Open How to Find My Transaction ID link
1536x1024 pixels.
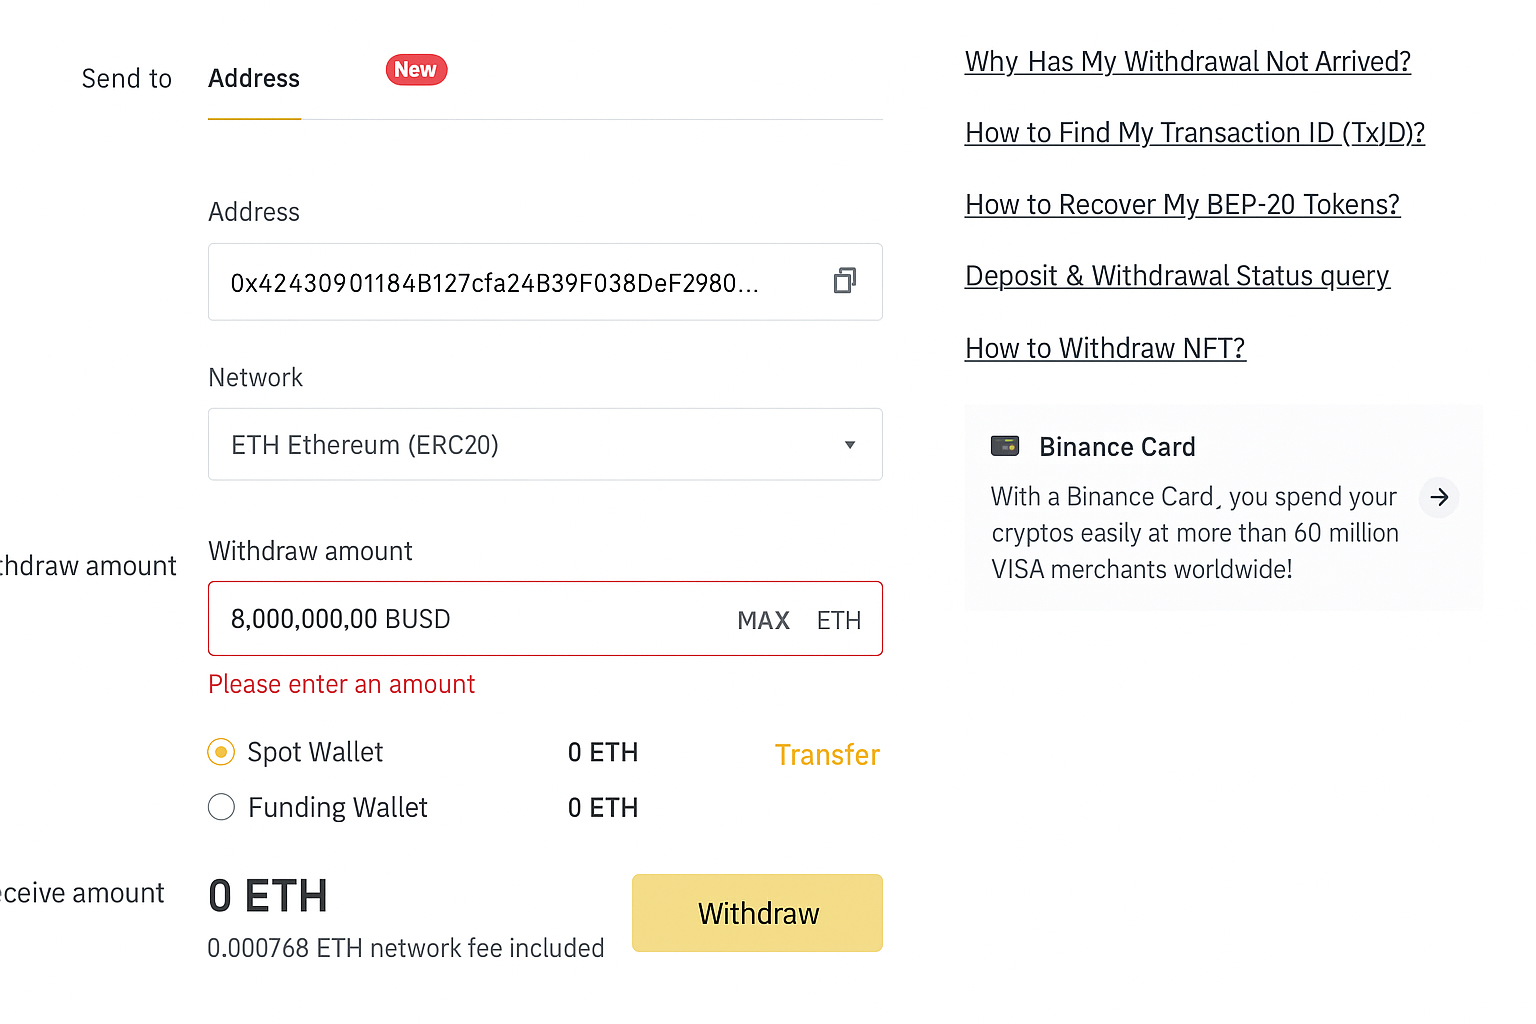coord(1194,133)
